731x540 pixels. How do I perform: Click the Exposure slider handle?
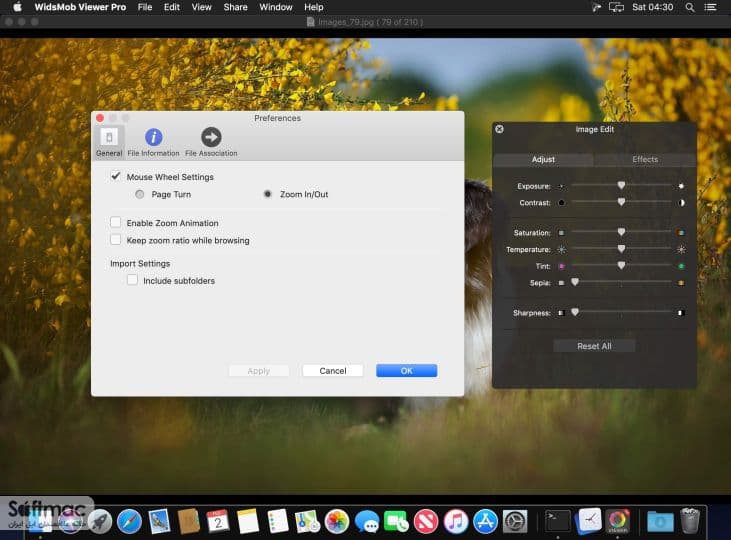pyautogui.click(x=621, y=186)
